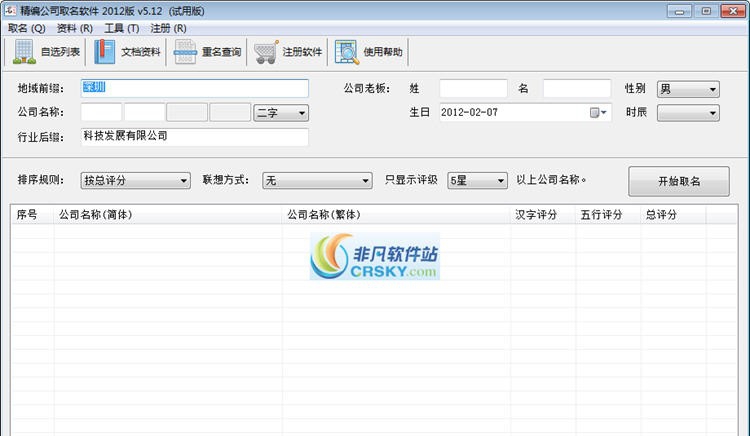The height and width of the screenshot is (436, 750).
Task: Minimize the window
Action: pyautogui.click(x=680, y=11)
